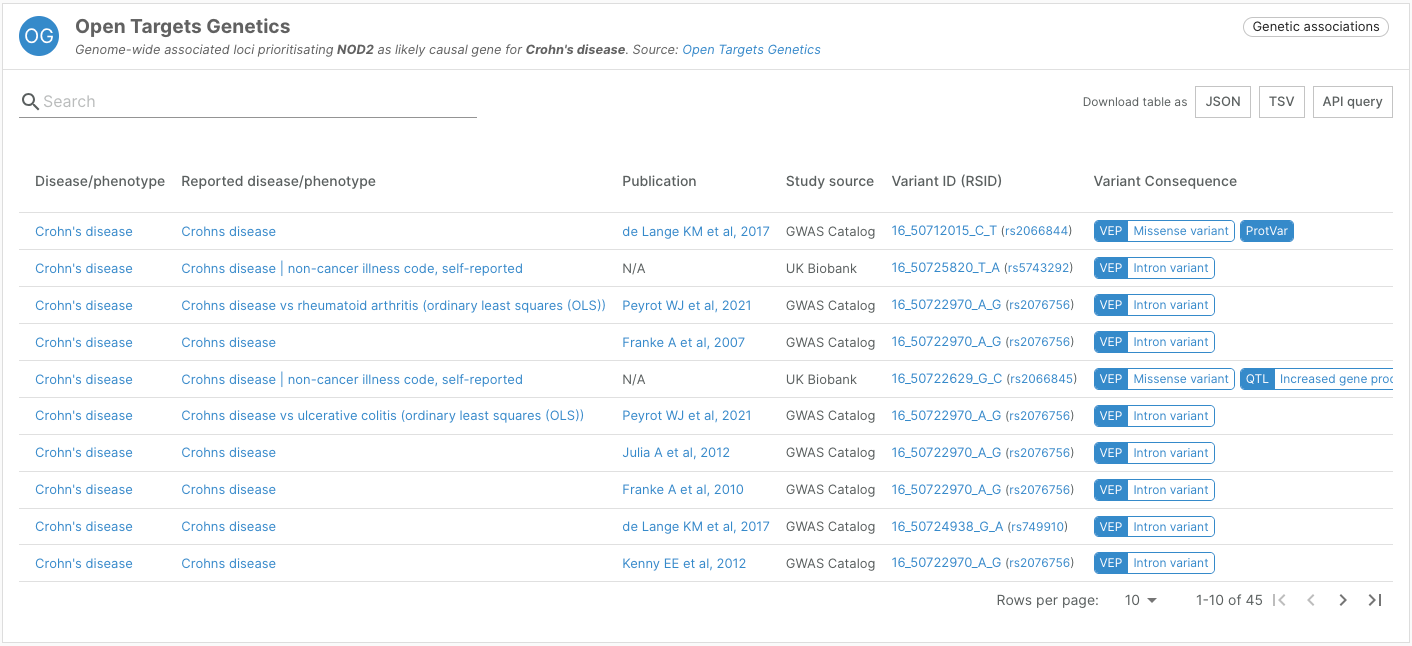Click Variant ID (RSID) column header
The width and height of the screenshot is (1412, 646).
(947, 181)
